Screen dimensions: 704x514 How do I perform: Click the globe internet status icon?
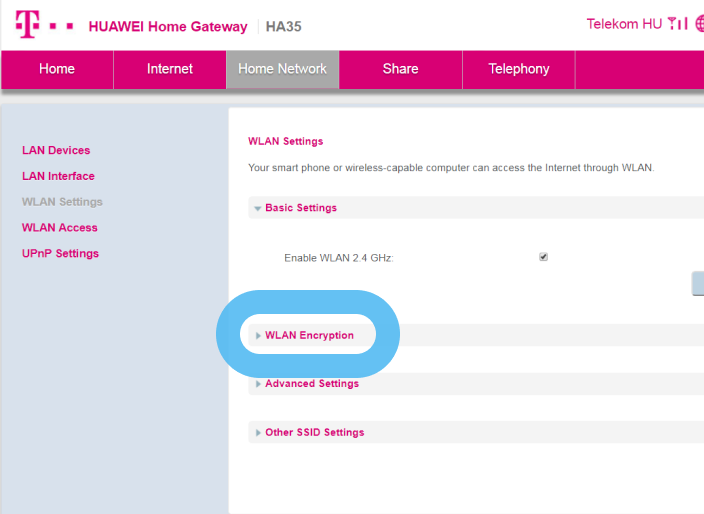point(699,24)
